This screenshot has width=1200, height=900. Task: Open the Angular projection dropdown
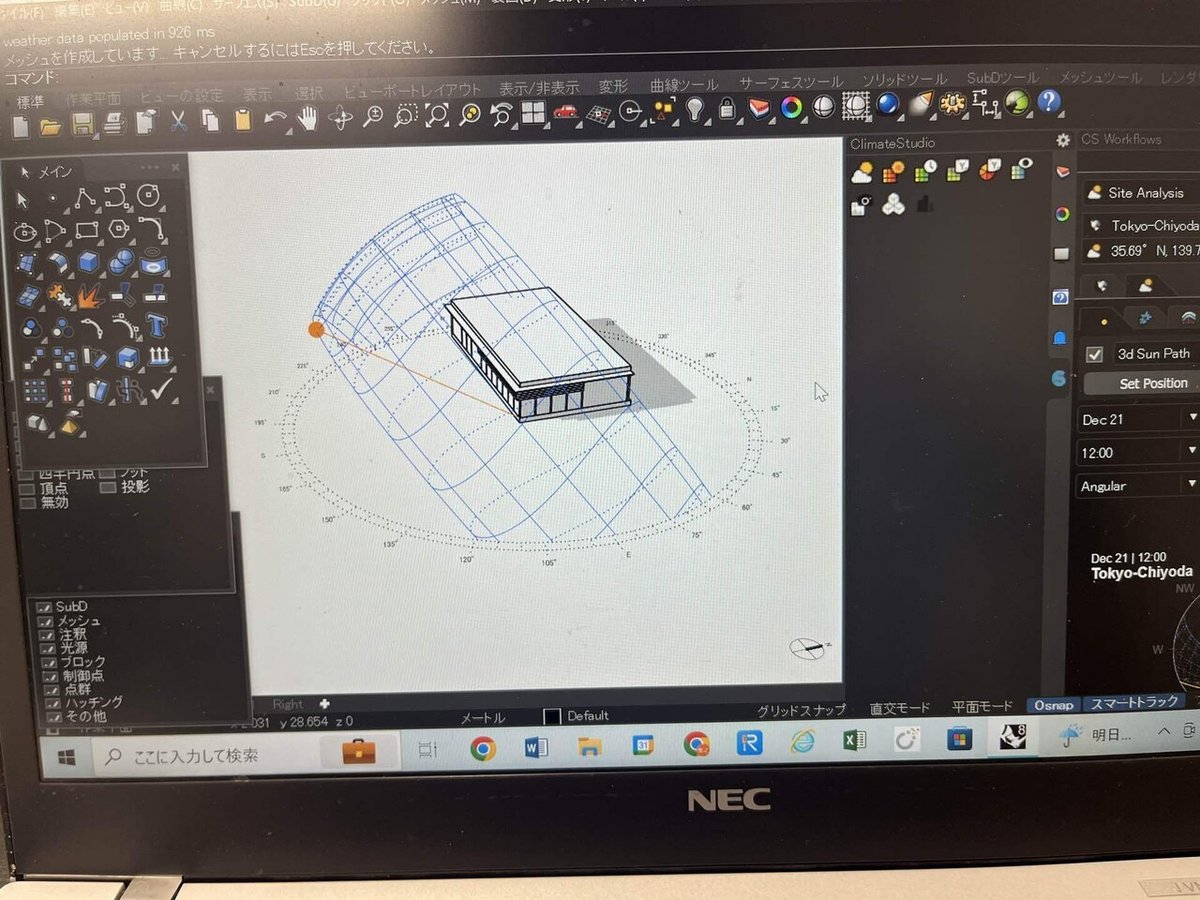1138,486
